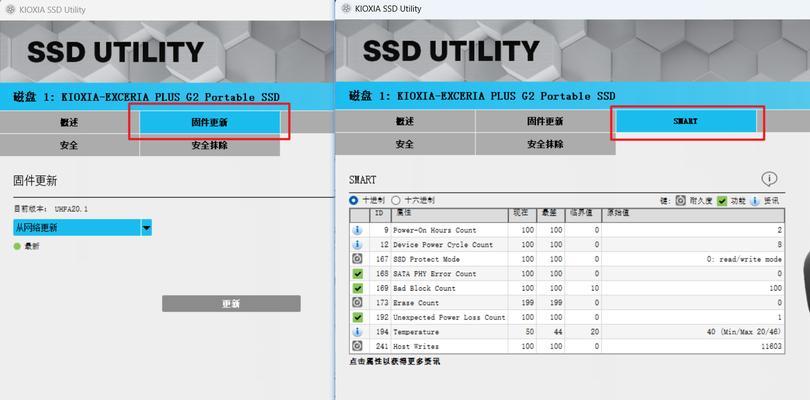
Task: Open the speech-bubble info icon beside SMART heading
Action: [x=769, y=179]
